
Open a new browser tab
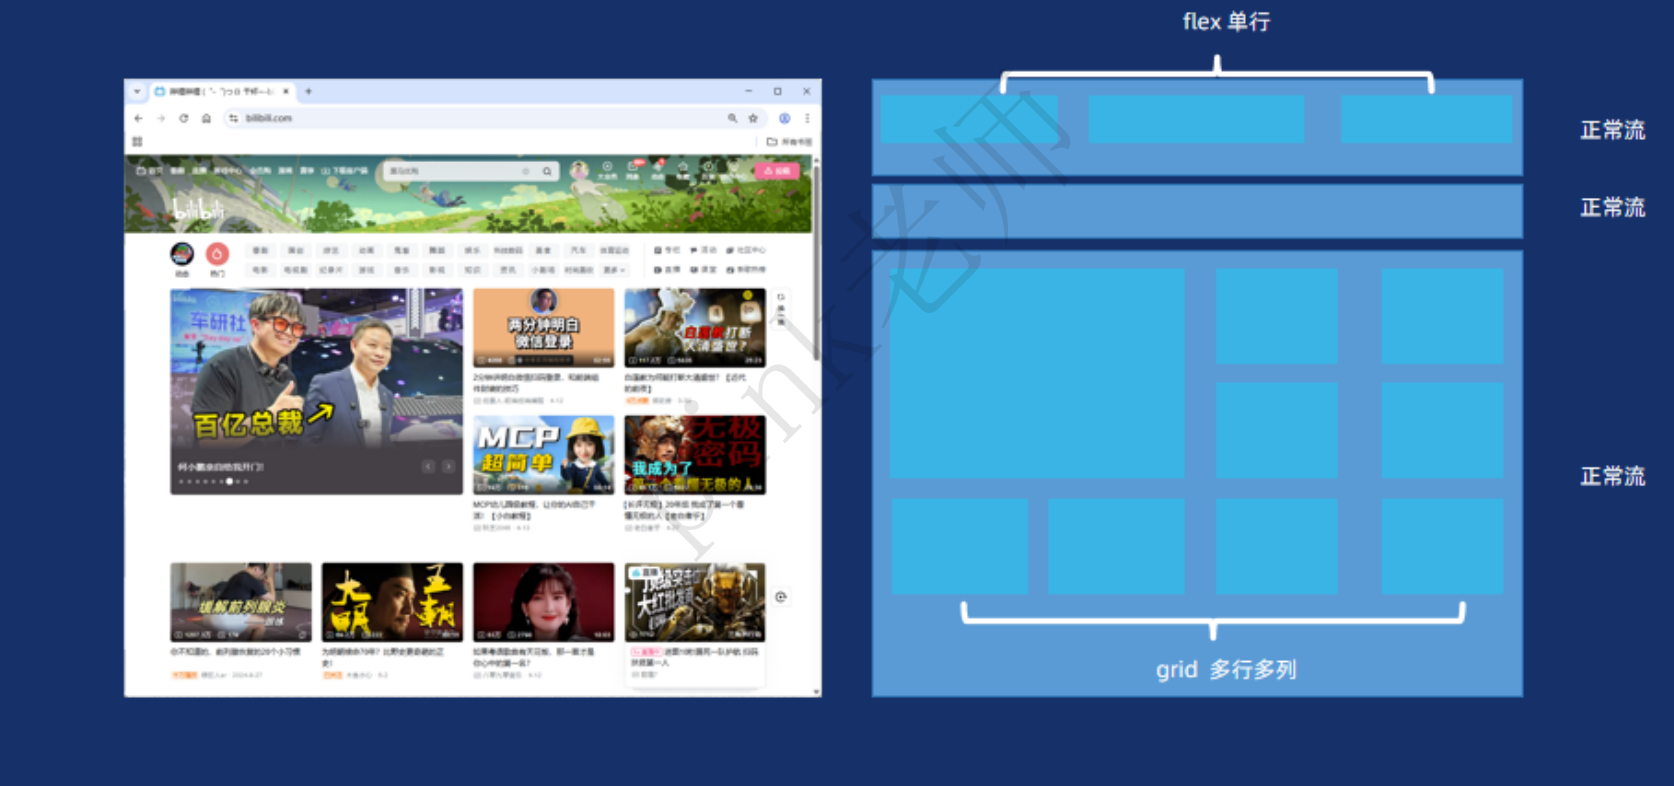point(308,91)
